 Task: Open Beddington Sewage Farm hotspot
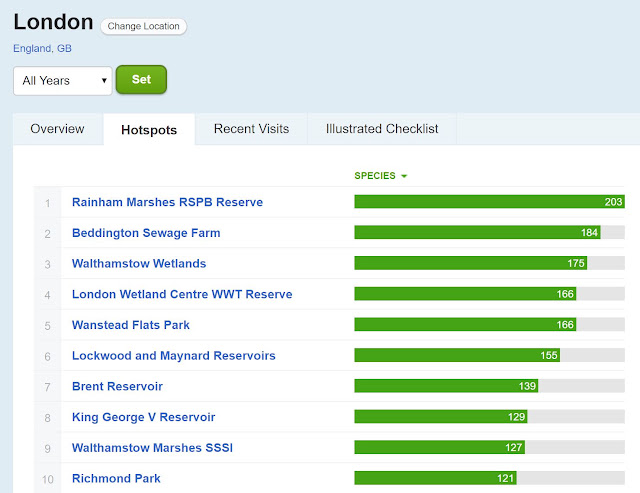coord(146,233)
